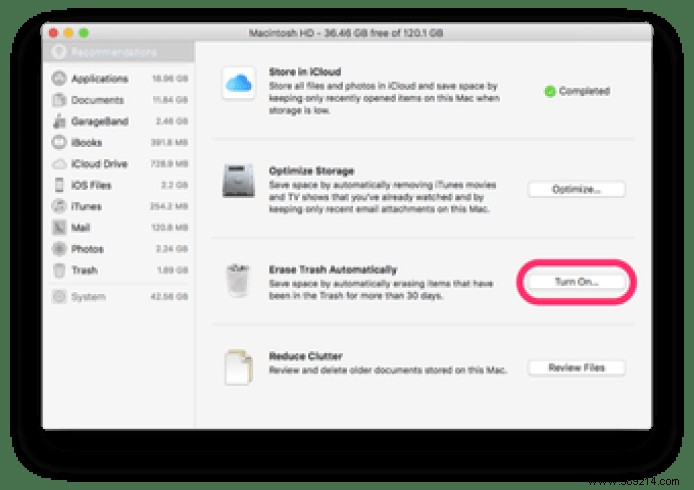Select iOS Files in the sidebar
This screenshot has width=694, height=490.
pos(119,185)
